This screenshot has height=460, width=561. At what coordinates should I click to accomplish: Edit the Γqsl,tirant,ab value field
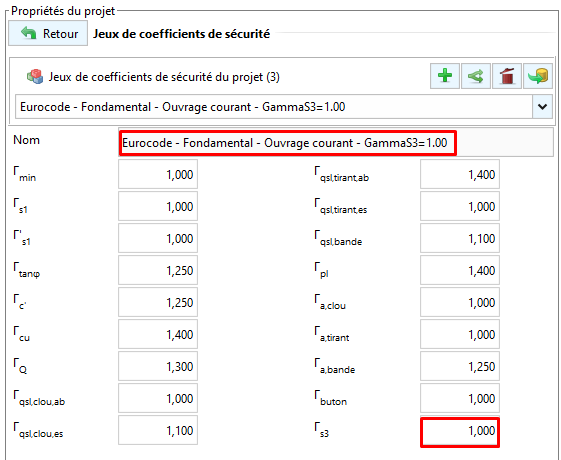coord(460,174)
